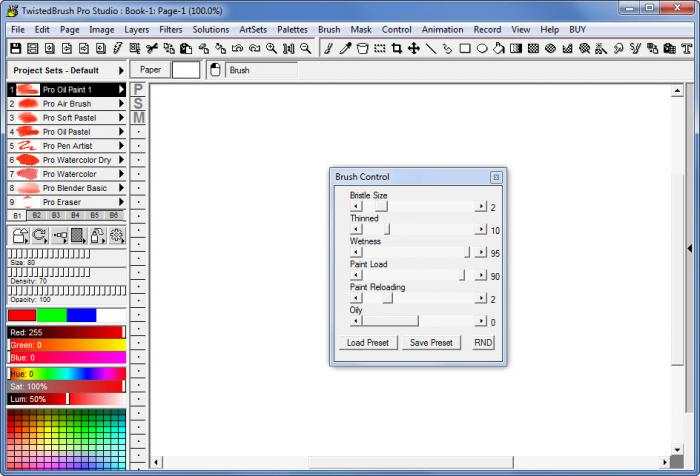700x476 pixels.
Task: Expand the Project Sets - Default menu arrow
Action: (x=121, y=71)
